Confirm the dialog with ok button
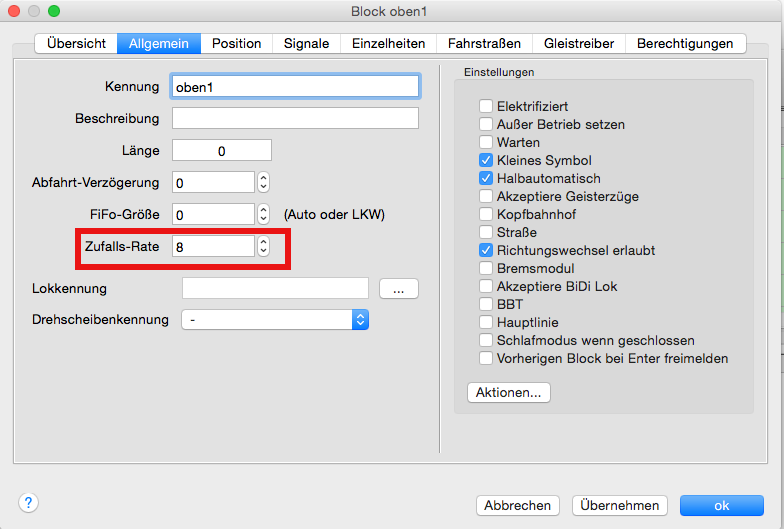784x529 pixels. point(721,505)
